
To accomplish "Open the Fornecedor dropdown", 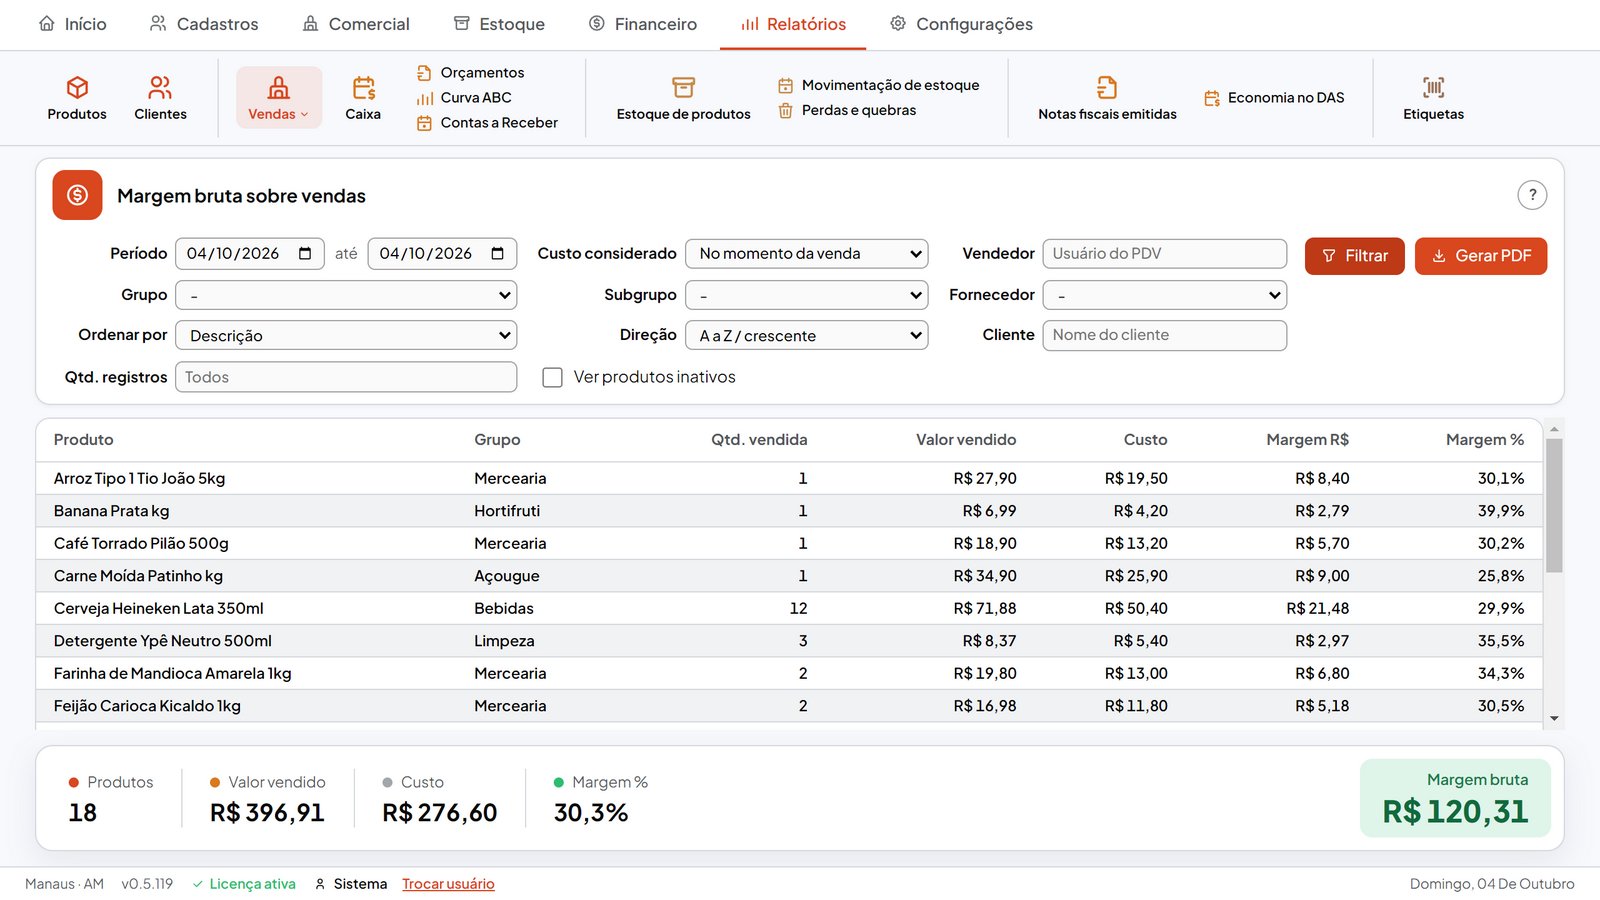I will [x=1164, y=295].
